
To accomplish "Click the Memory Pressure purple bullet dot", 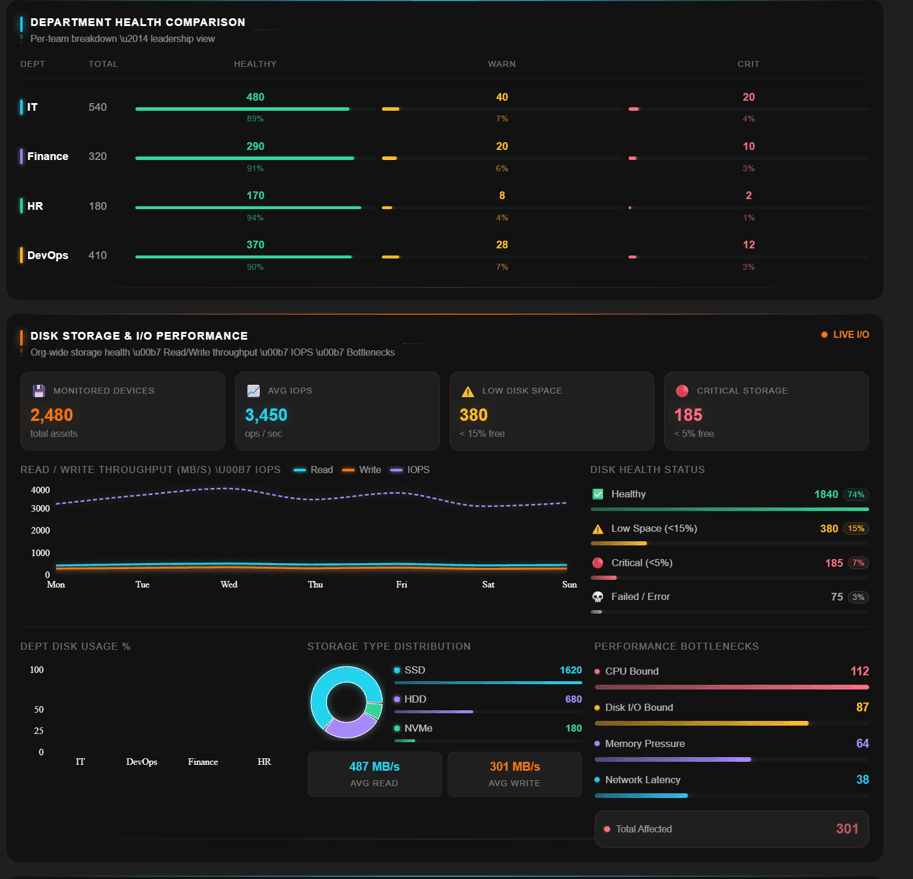I will click(597, 743).
